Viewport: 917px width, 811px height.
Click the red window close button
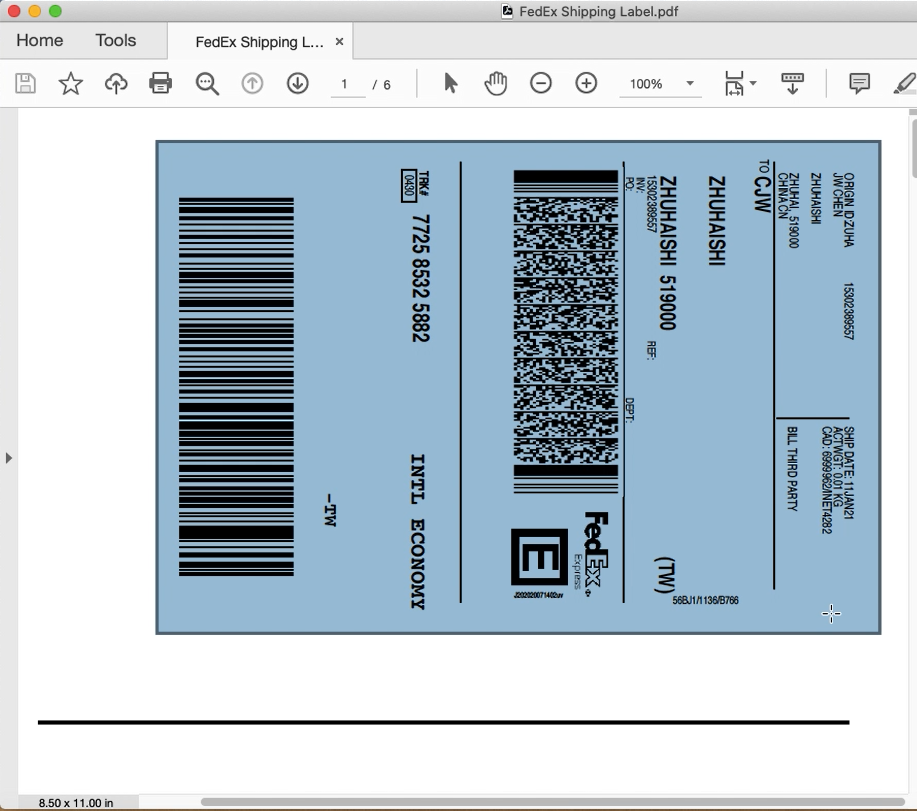pos(14,11)
